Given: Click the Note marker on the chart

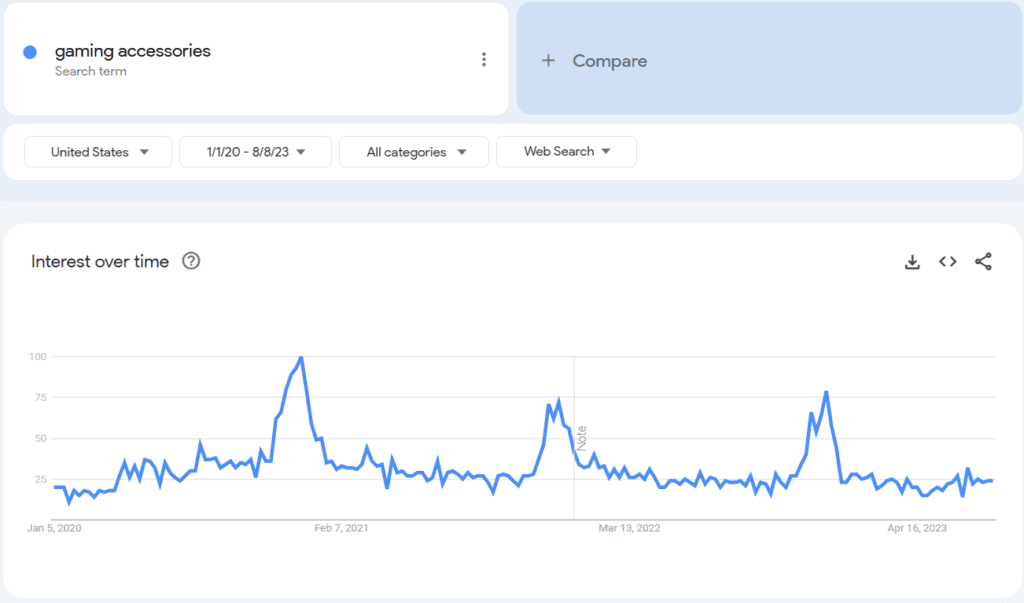Looking at the screenshot, I should point(581,438).
